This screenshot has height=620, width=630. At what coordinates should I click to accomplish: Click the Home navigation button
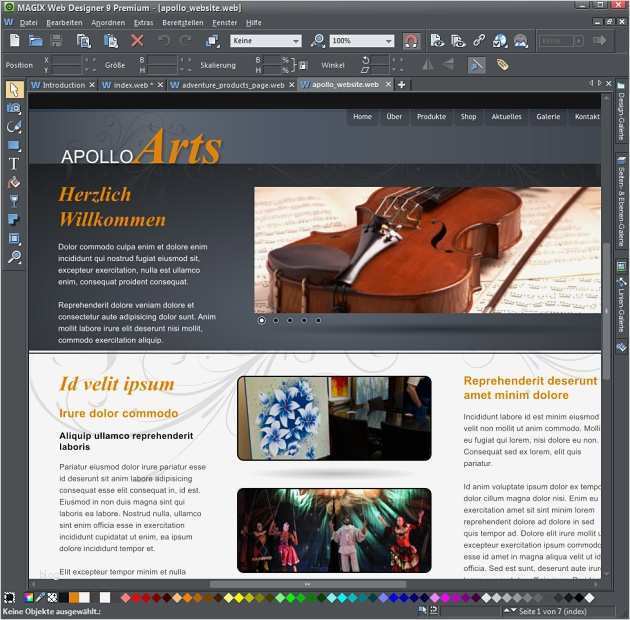(x=362, y=117)
